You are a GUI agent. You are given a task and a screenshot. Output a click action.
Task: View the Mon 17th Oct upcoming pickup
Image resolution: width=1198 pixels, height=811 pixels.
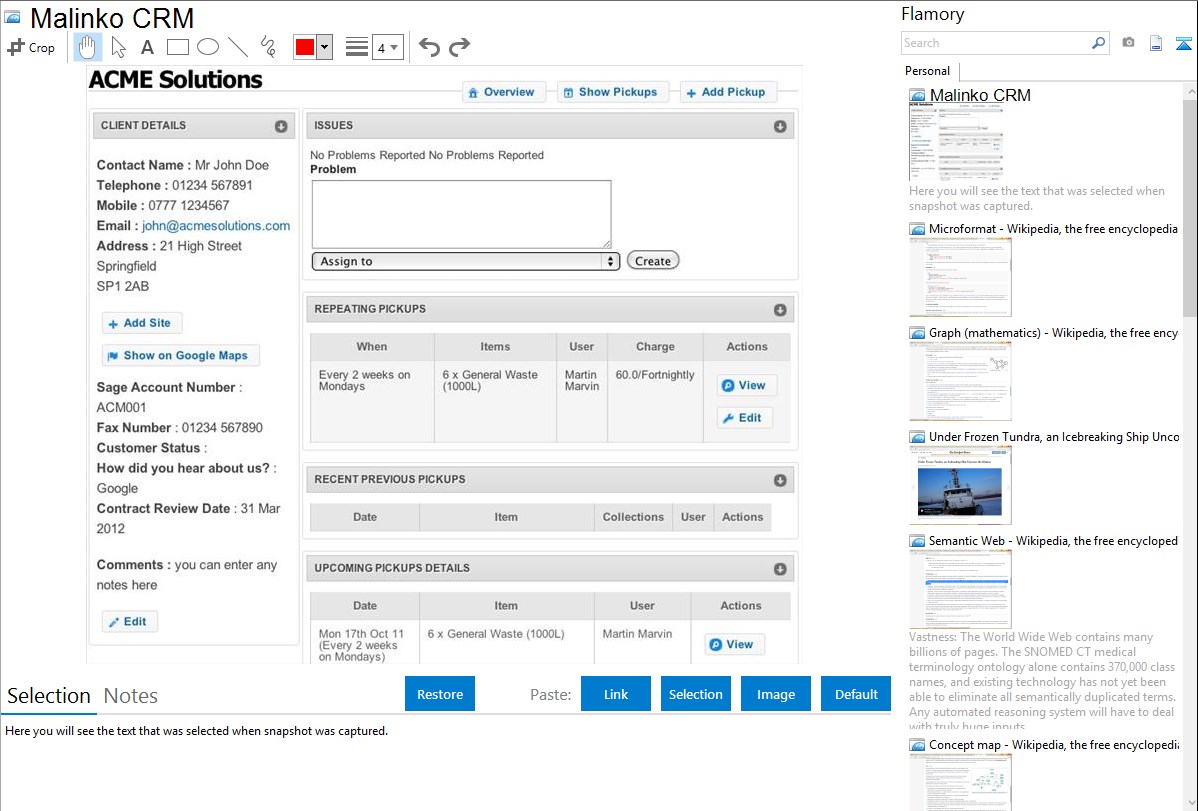[733, 644]
